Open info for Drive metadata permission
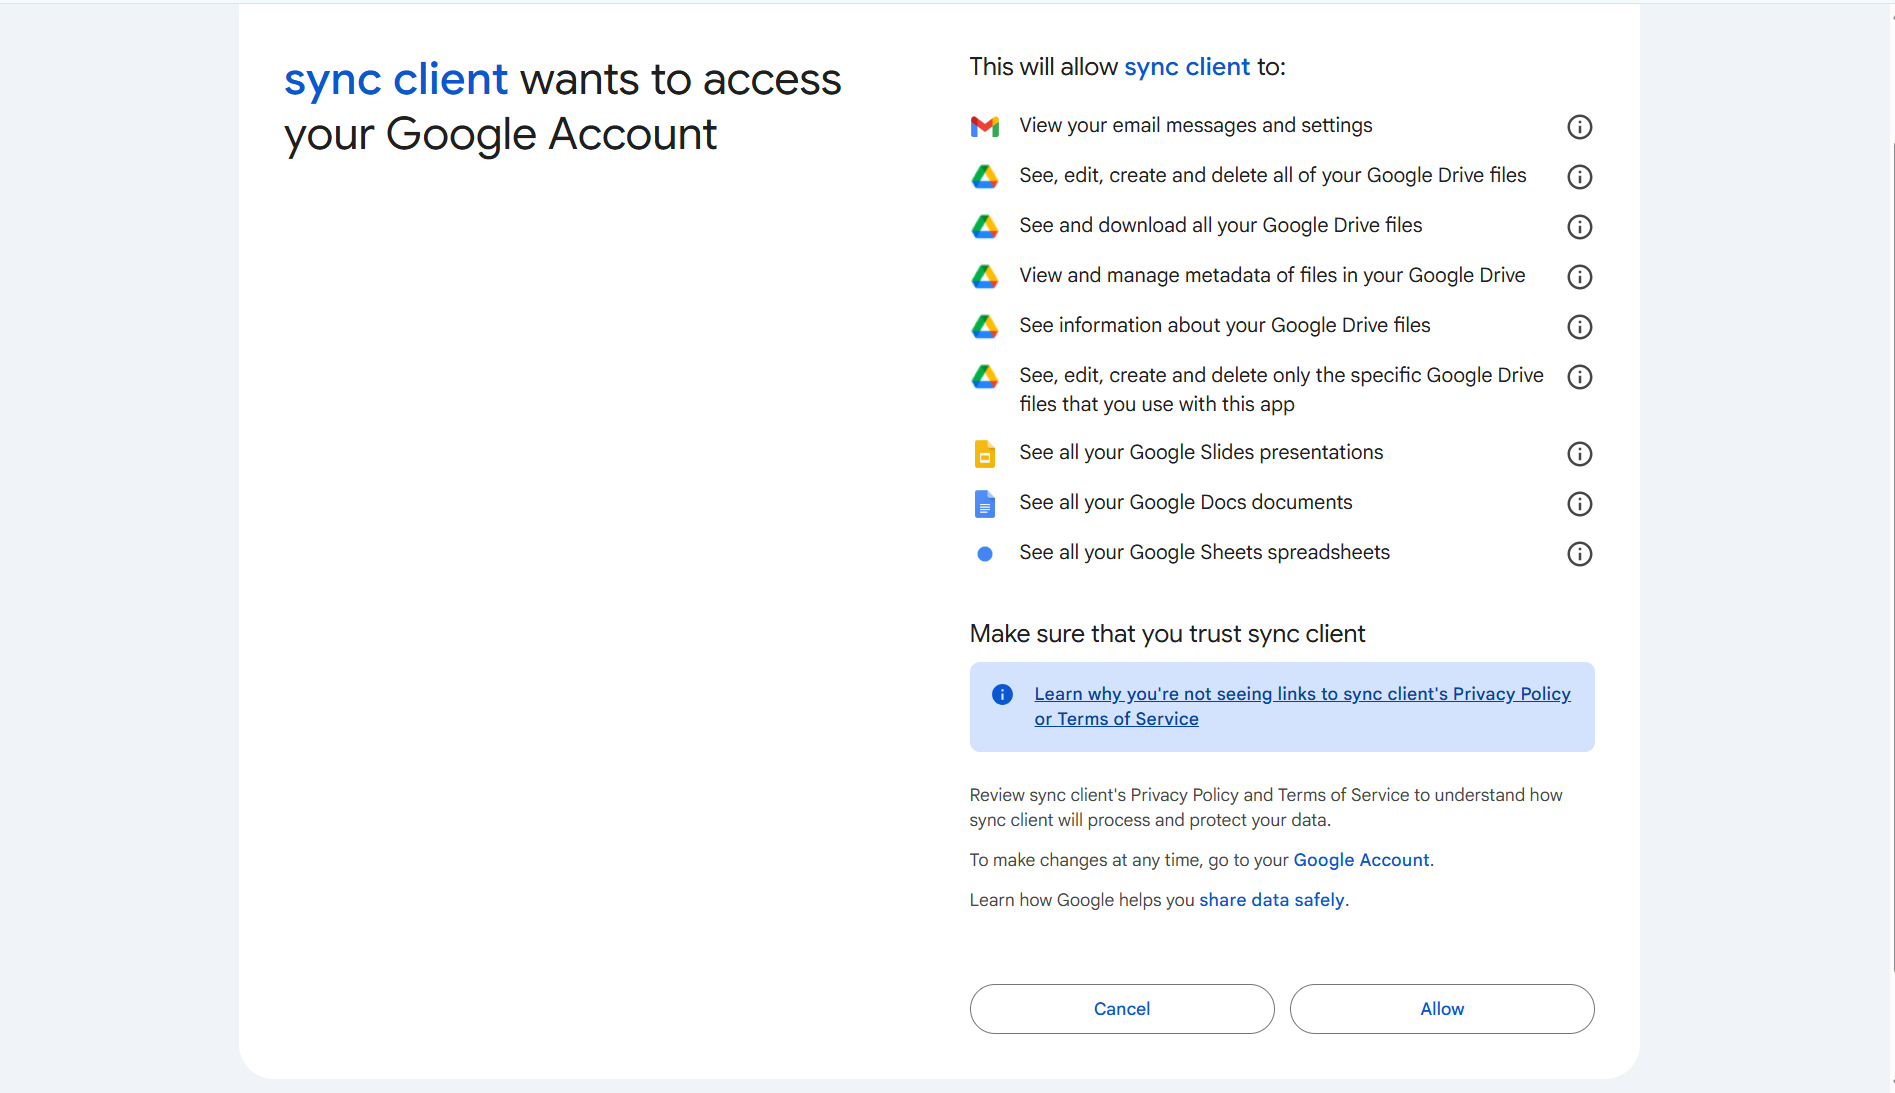 tap(1579, 277)
